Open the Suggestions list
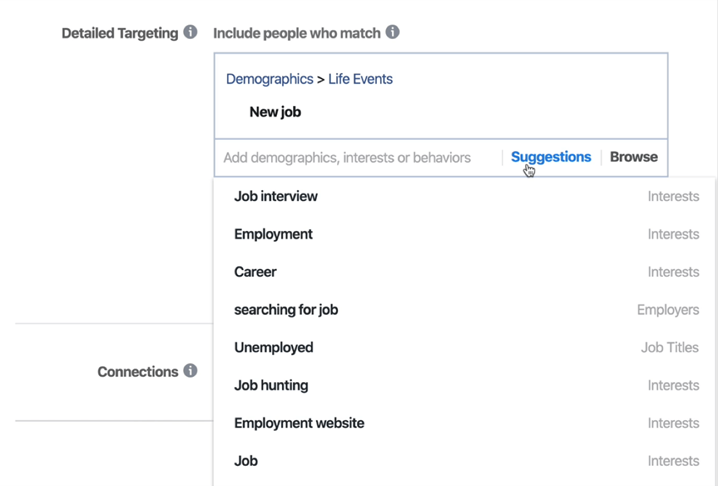The image size is (718, 486). pos(551,157)
